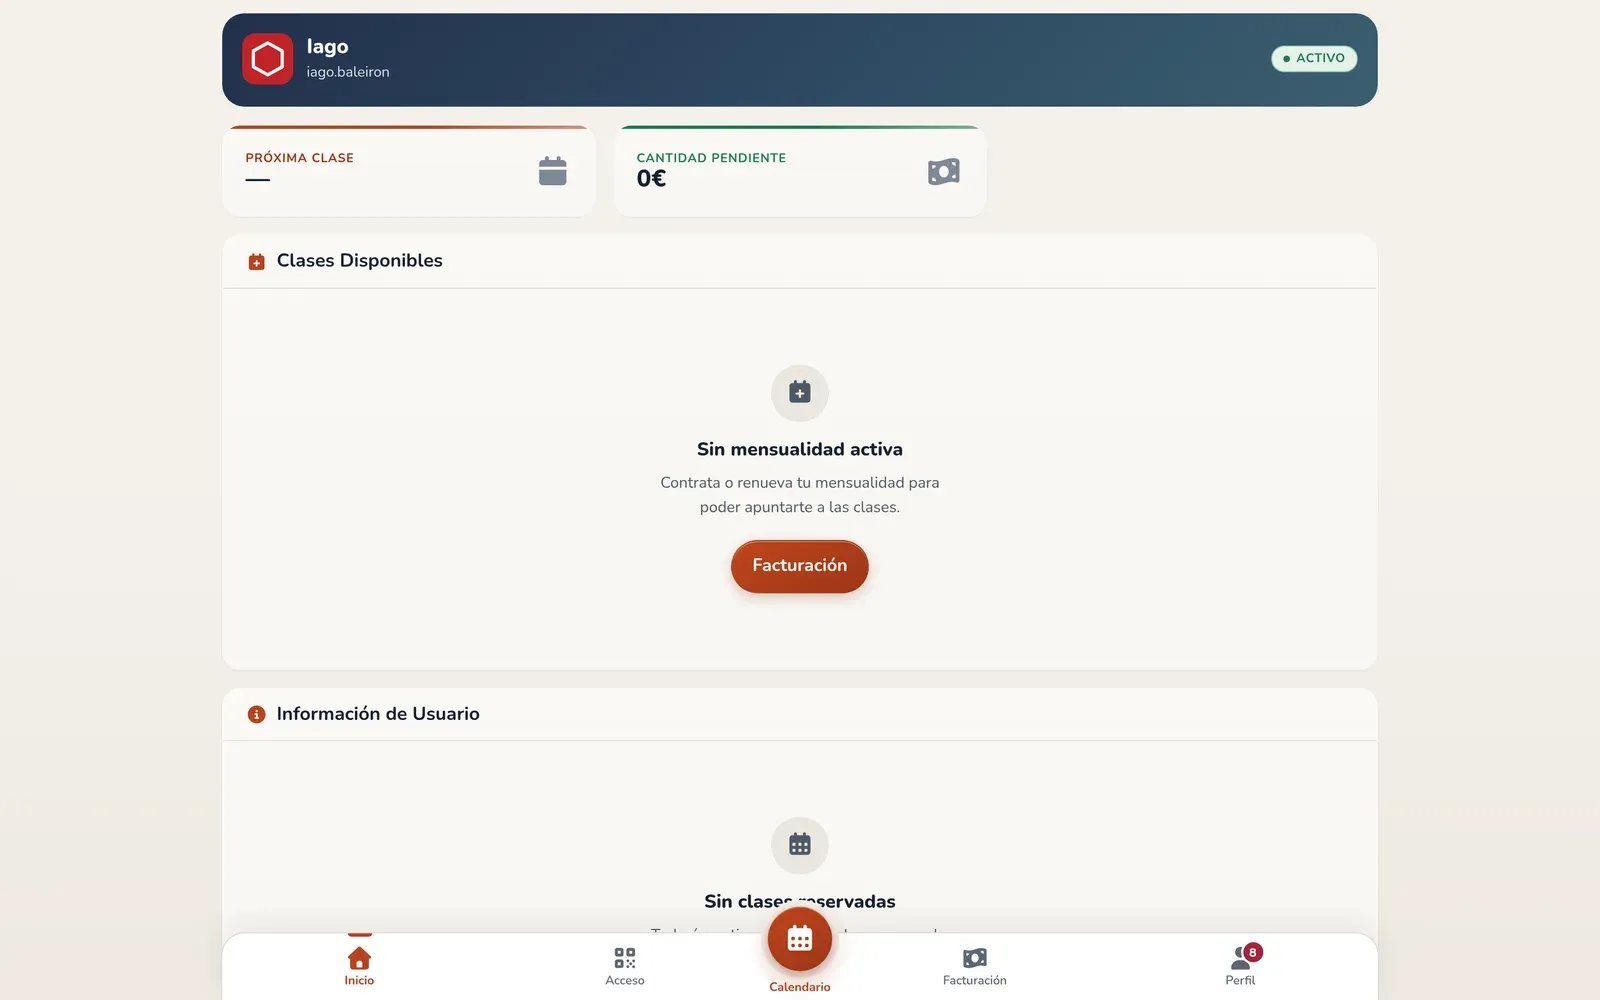Screen dimensions: 1600x1000
Task: Click the Sin mensualidad activa title
Action: pyautogui.click(x=800, y=450)
